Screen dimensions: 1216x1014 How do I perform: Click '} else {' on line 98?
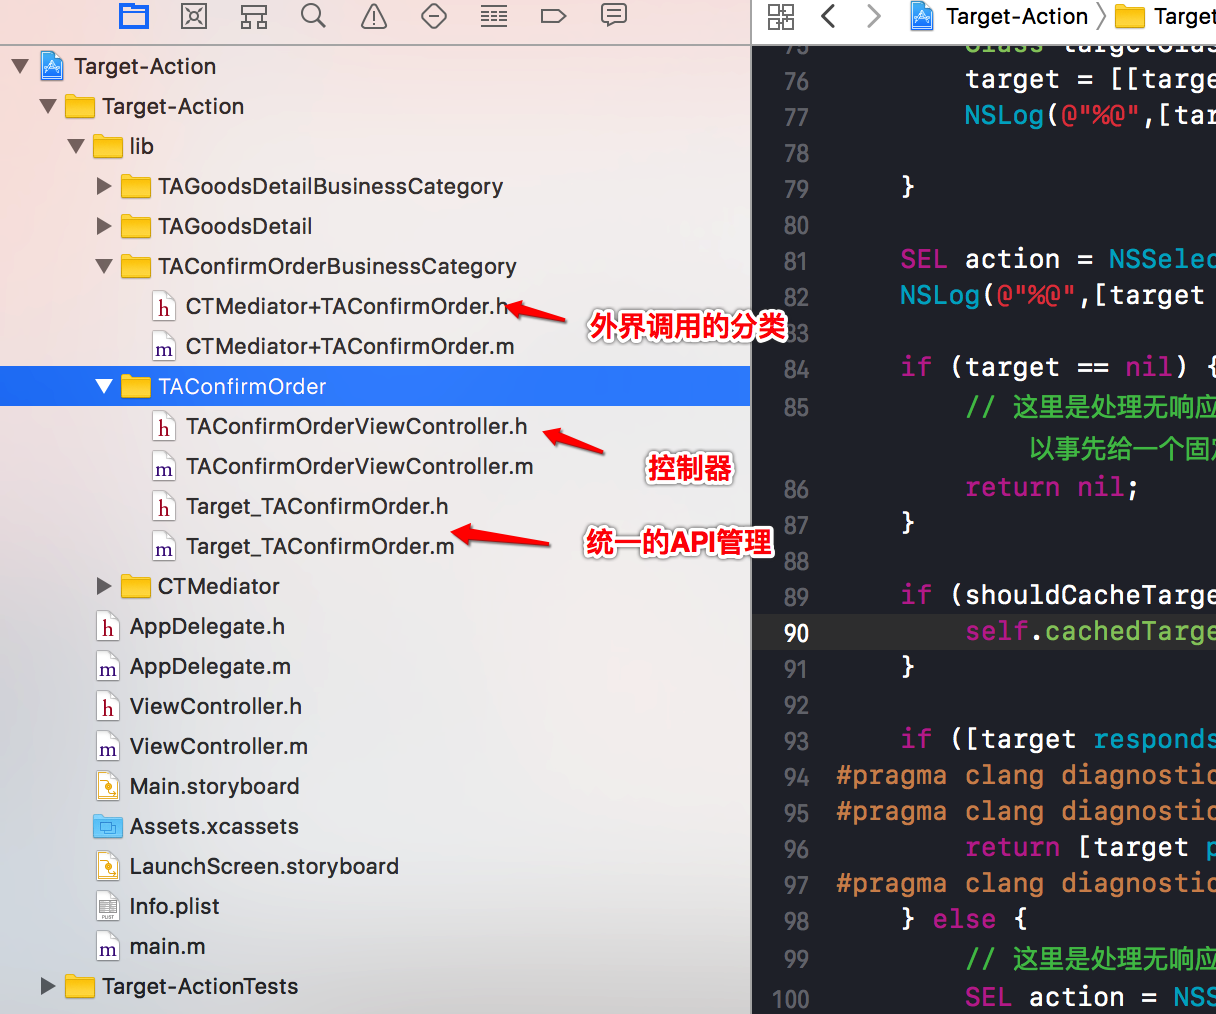point(964,919)
